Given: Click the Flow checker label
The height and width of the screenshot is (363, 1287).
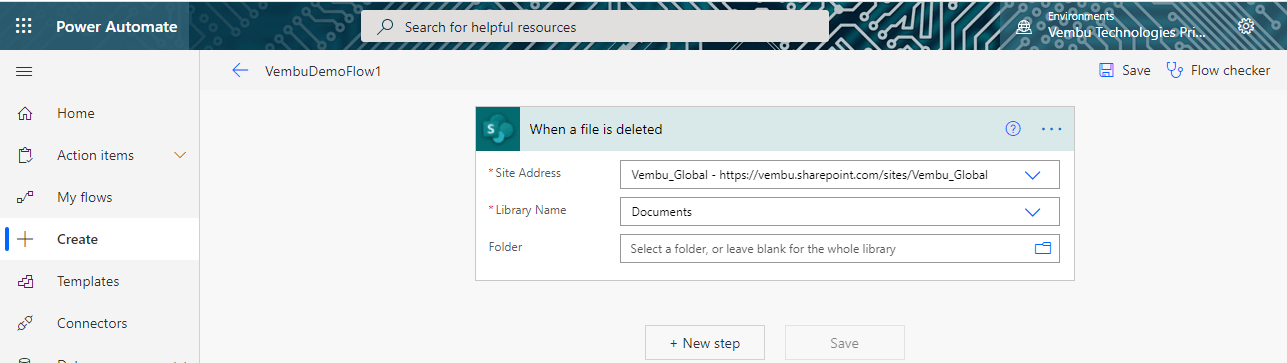Looking at the screenshot, I should coord(1230,71).
